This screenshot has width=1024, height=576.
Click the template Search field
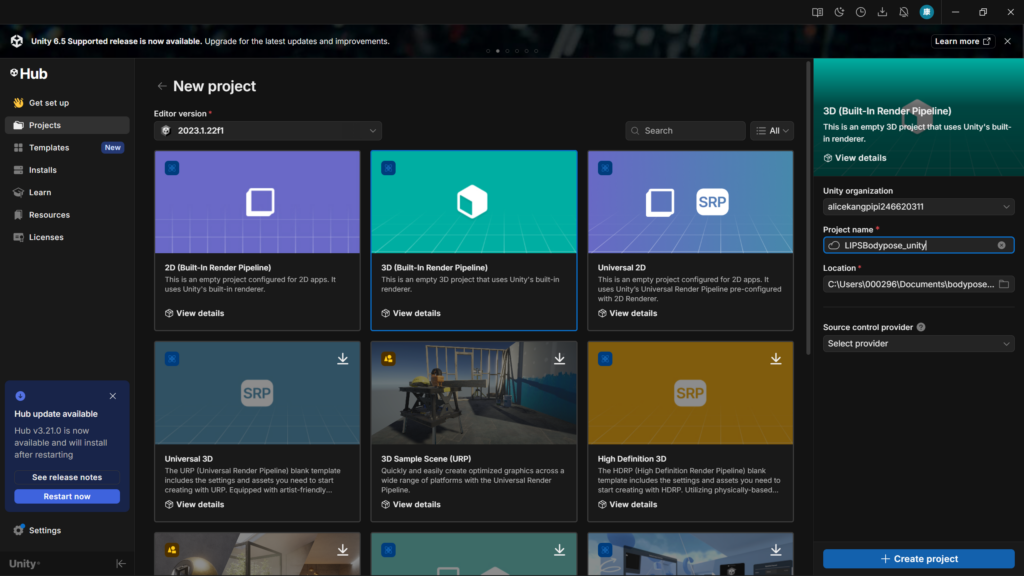(685, 131)
